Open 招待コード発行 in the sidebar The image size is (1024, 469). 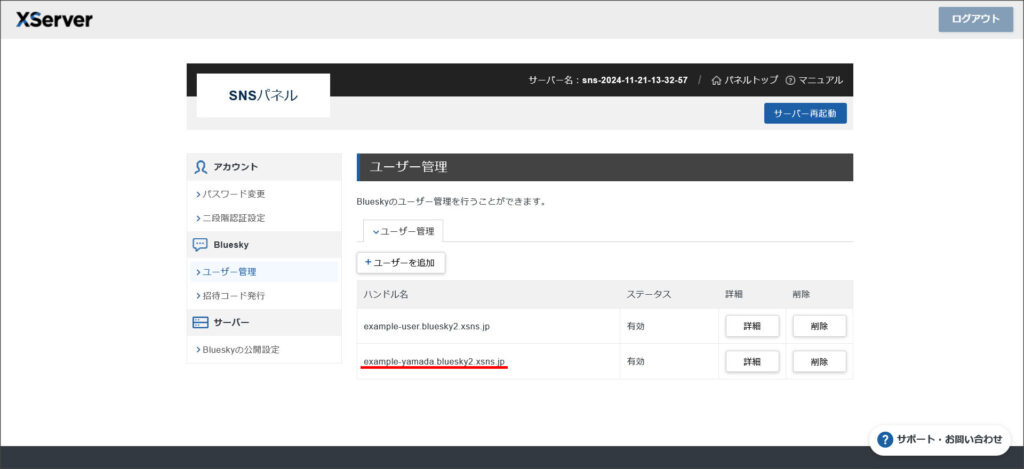[234, 296]
